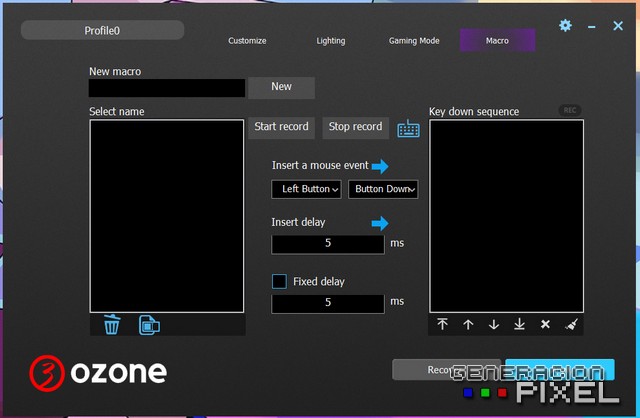Toggle the REC indicator above key sequence

point(570,110)
